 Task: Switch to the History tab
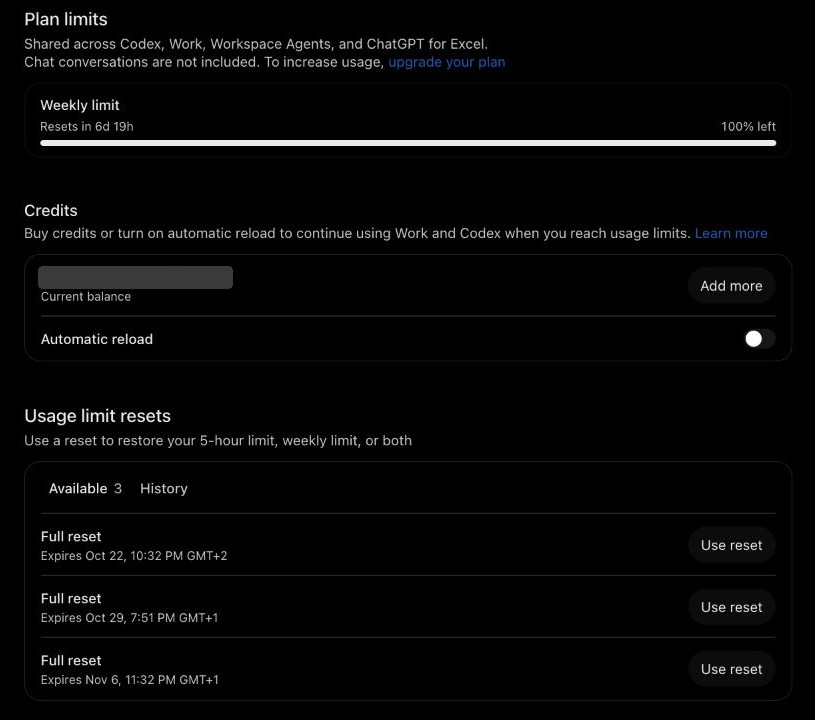tap(164, 489)
